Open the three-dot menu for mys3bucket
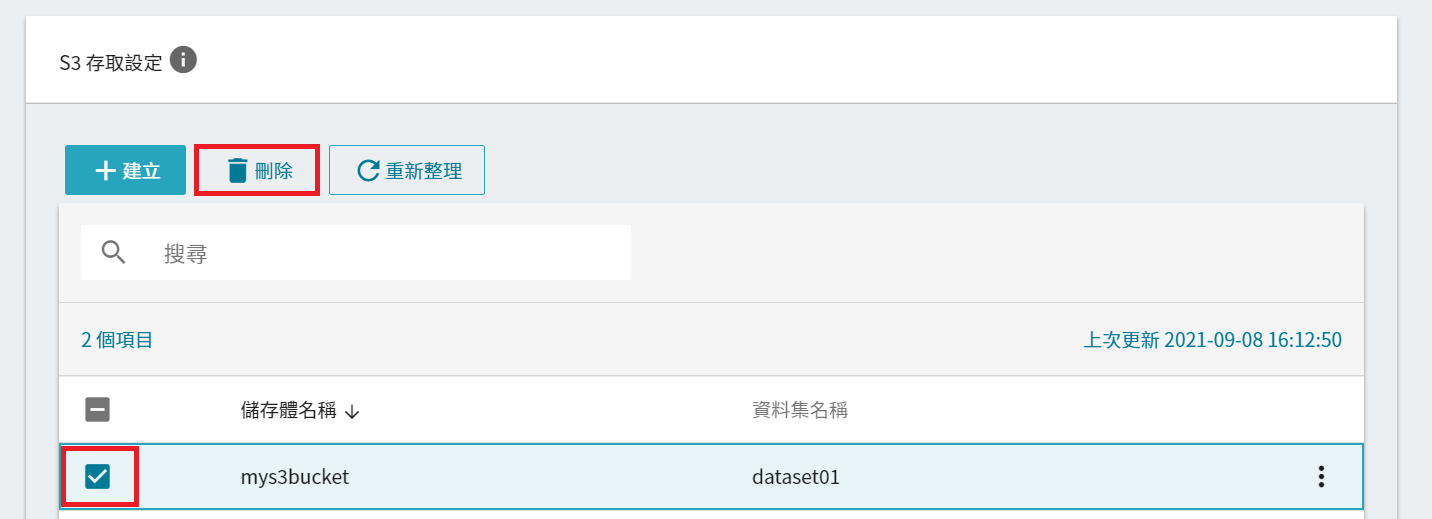This screenshot has width=1432, height=519. coord(1321,477)
